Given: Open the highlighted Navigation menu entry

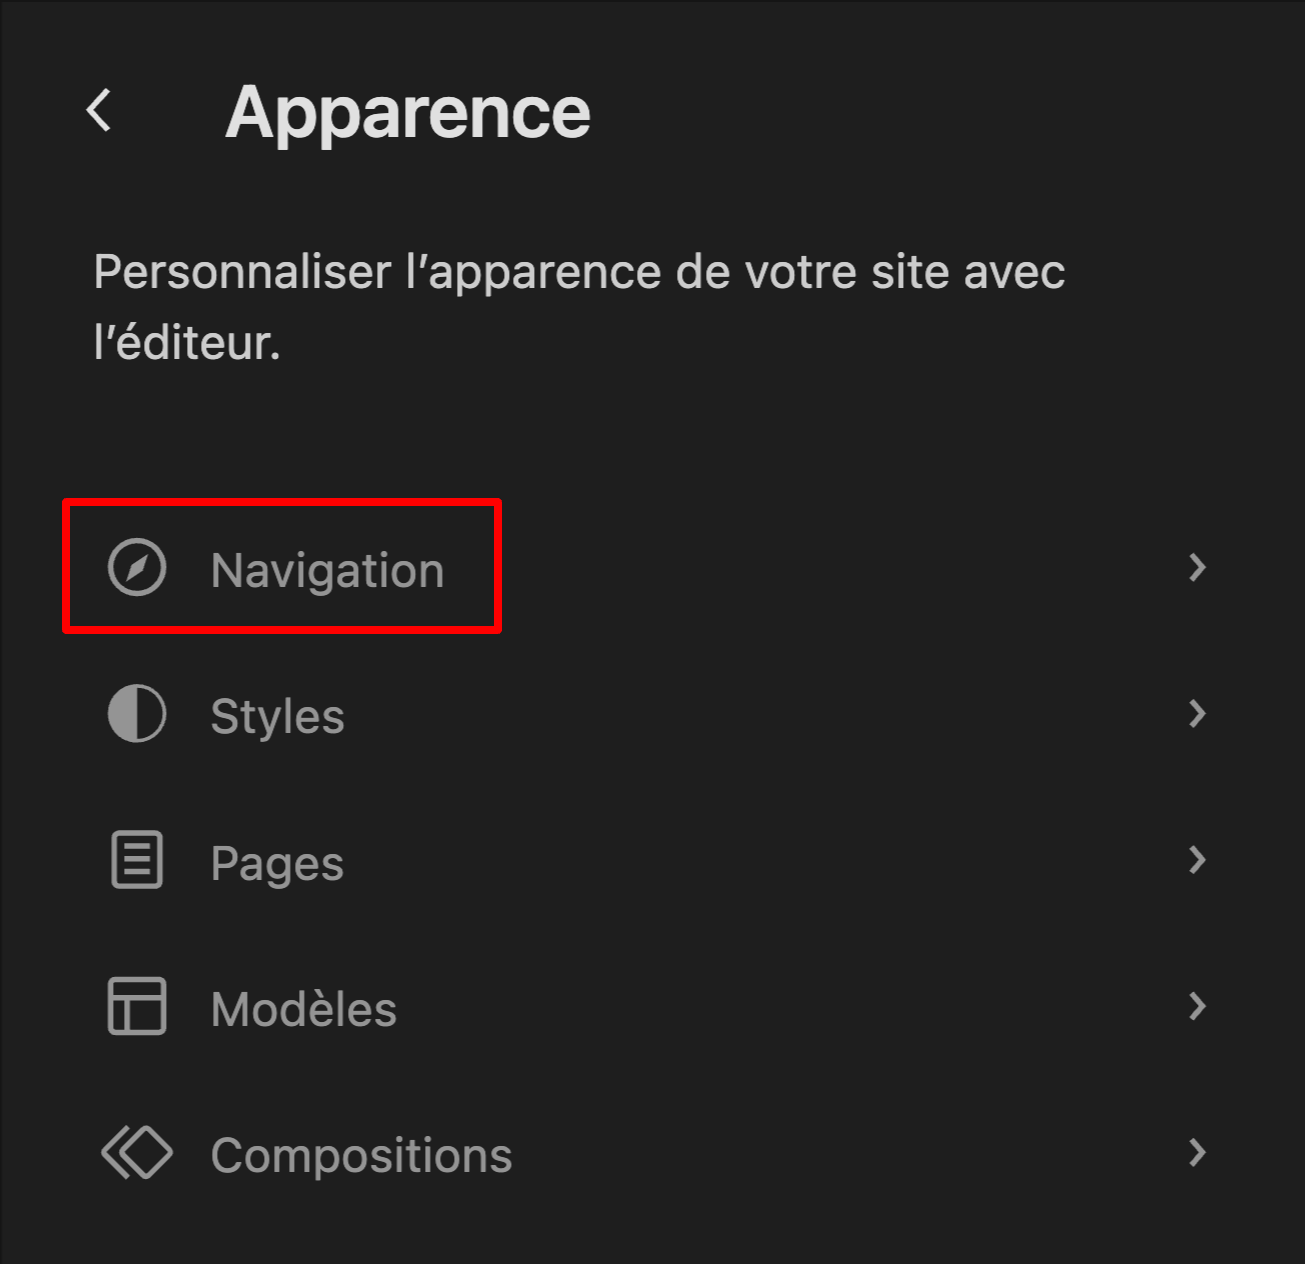Looking at the screenshot, I should [327, 569].
